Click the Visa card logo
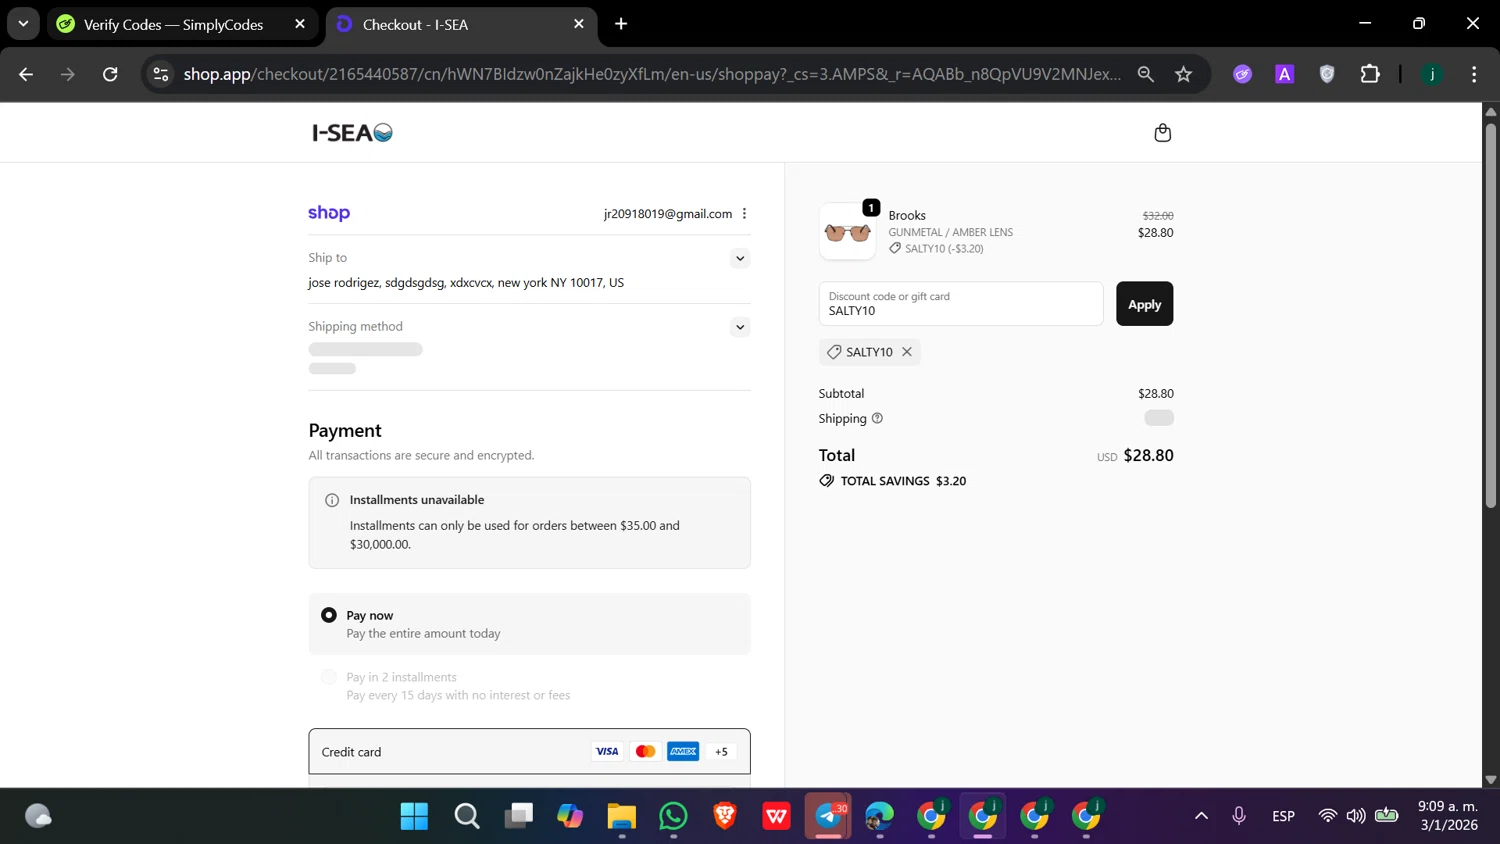 click(607, 751)
